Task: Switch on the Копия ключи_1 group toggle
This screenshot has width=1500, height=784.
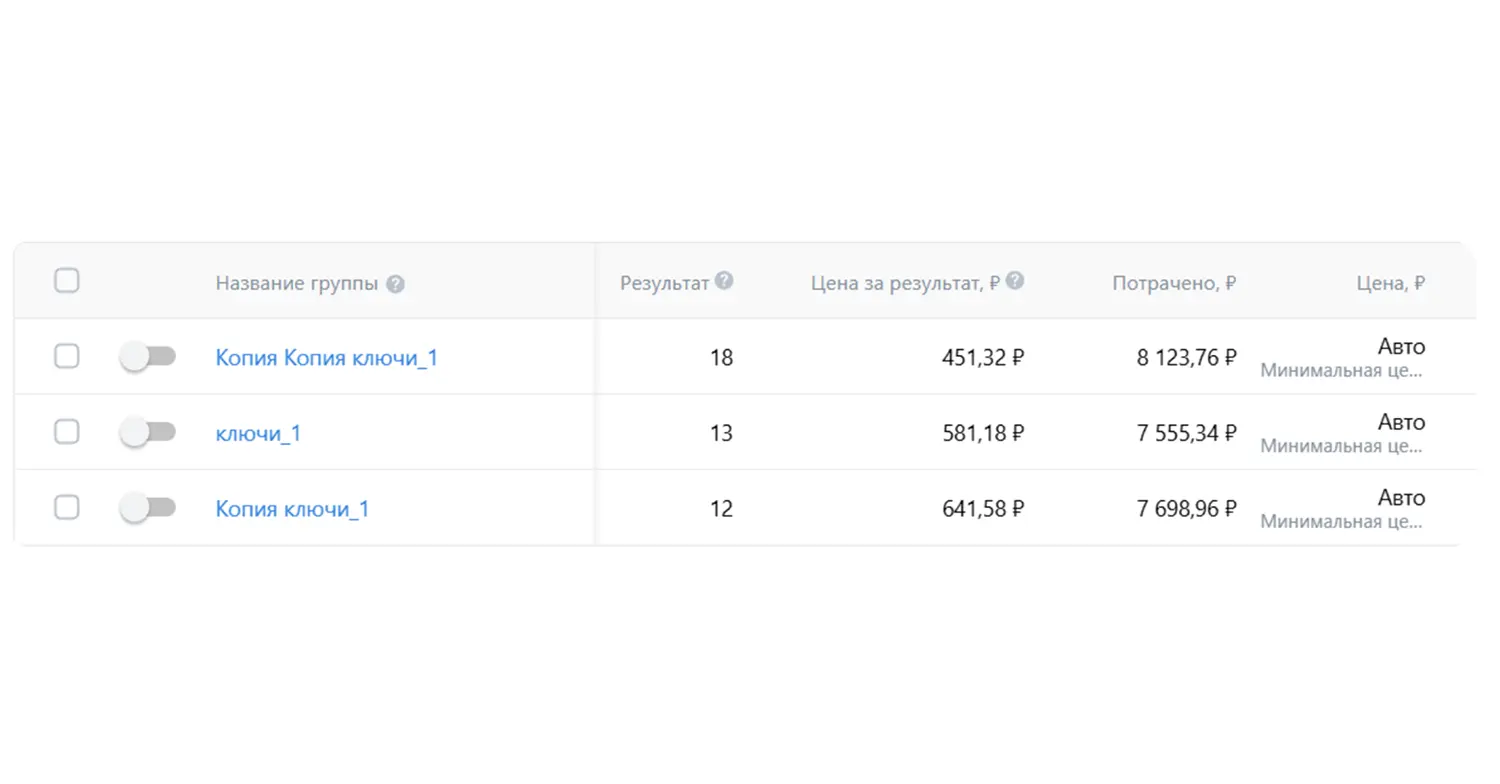Action: tap(147, 508)
